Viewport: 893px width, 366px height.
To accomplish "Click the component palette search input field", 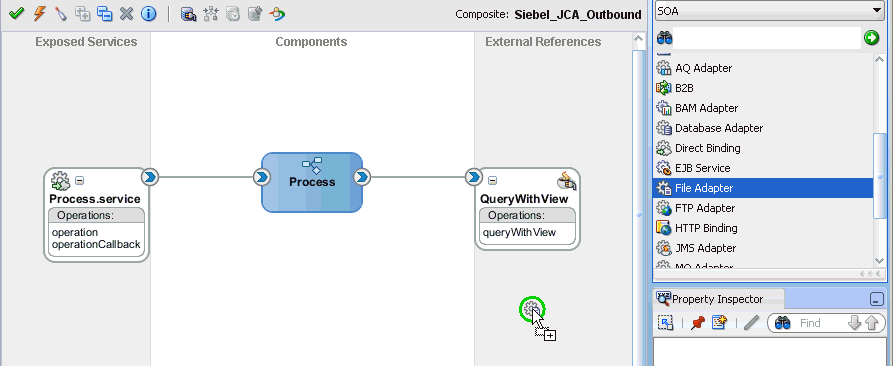I will click(x=768, y=38).
